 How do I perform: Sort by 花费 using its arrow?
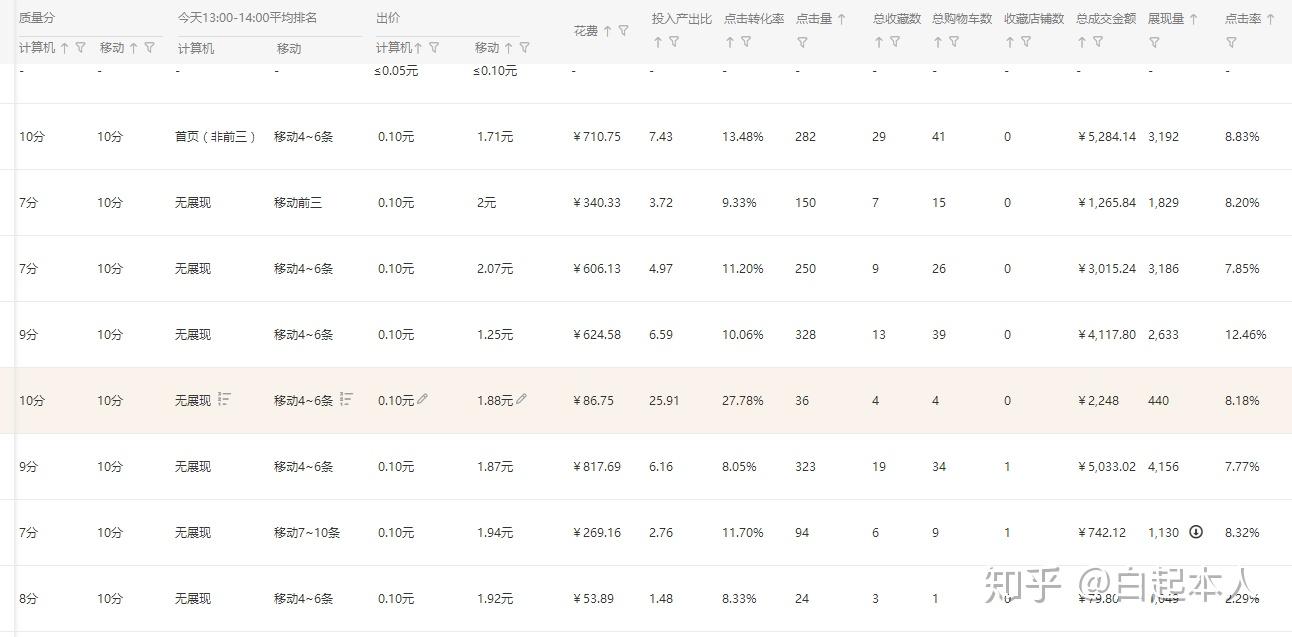(607, 31)
